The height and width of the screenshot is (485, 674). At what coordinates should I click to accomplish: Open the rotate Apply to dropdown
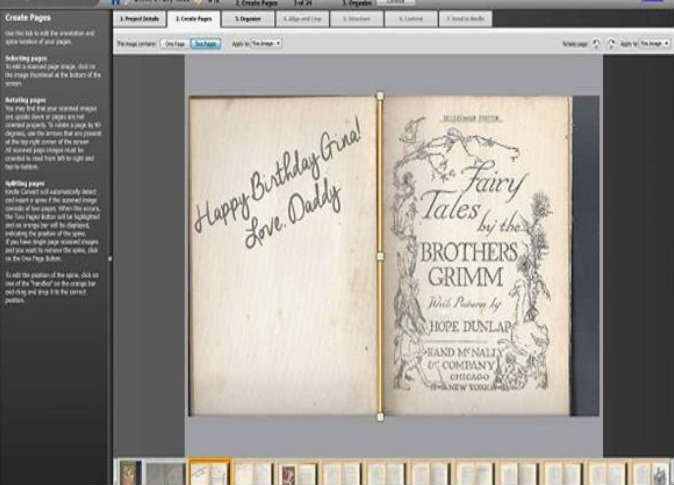[x=654, y=44]
